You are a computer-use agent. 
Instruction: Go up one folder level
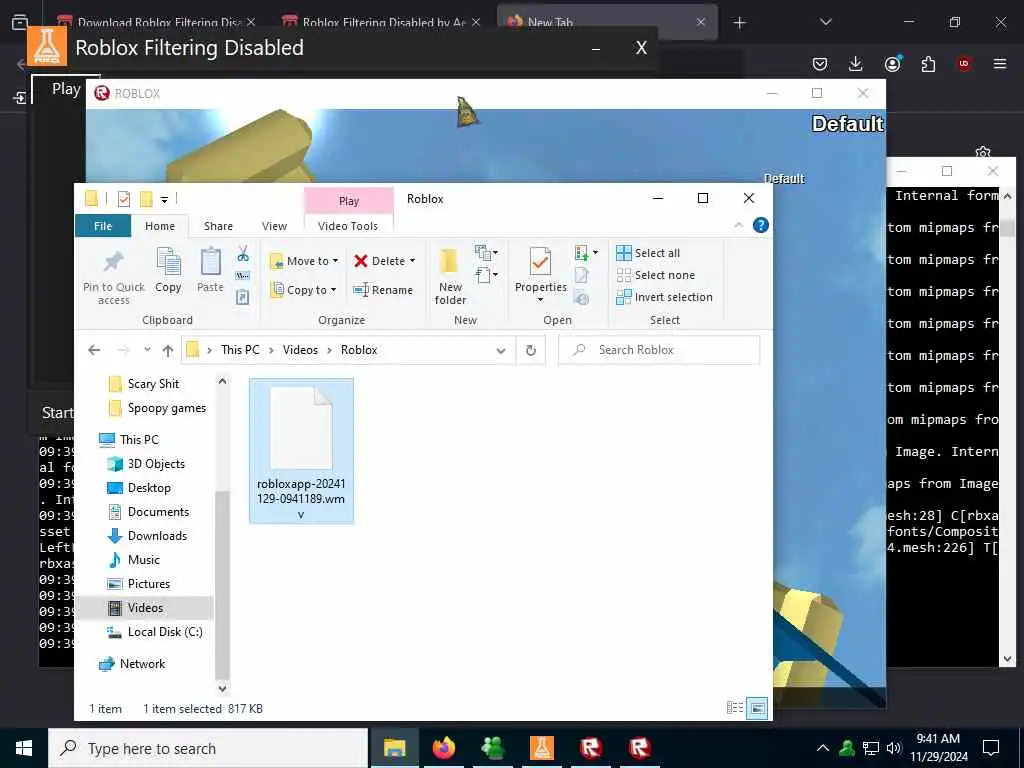[168, 351]
